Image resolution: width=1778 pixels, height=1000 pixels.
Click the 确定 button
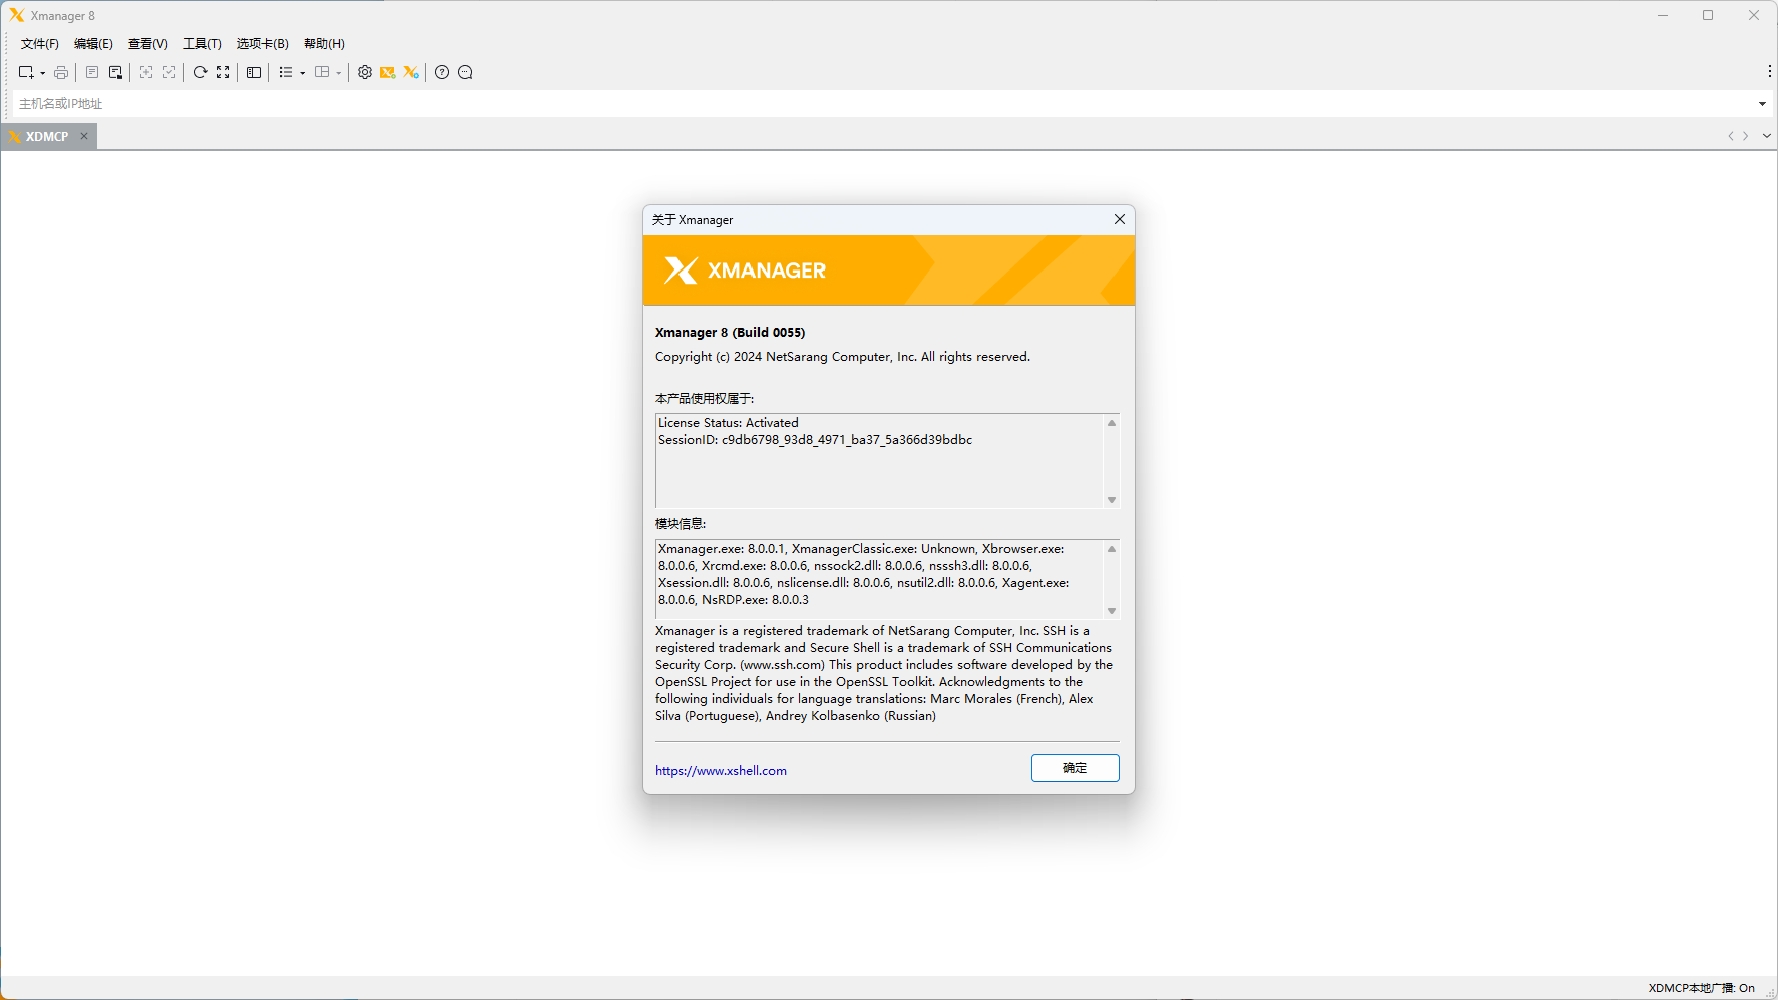1075,768
